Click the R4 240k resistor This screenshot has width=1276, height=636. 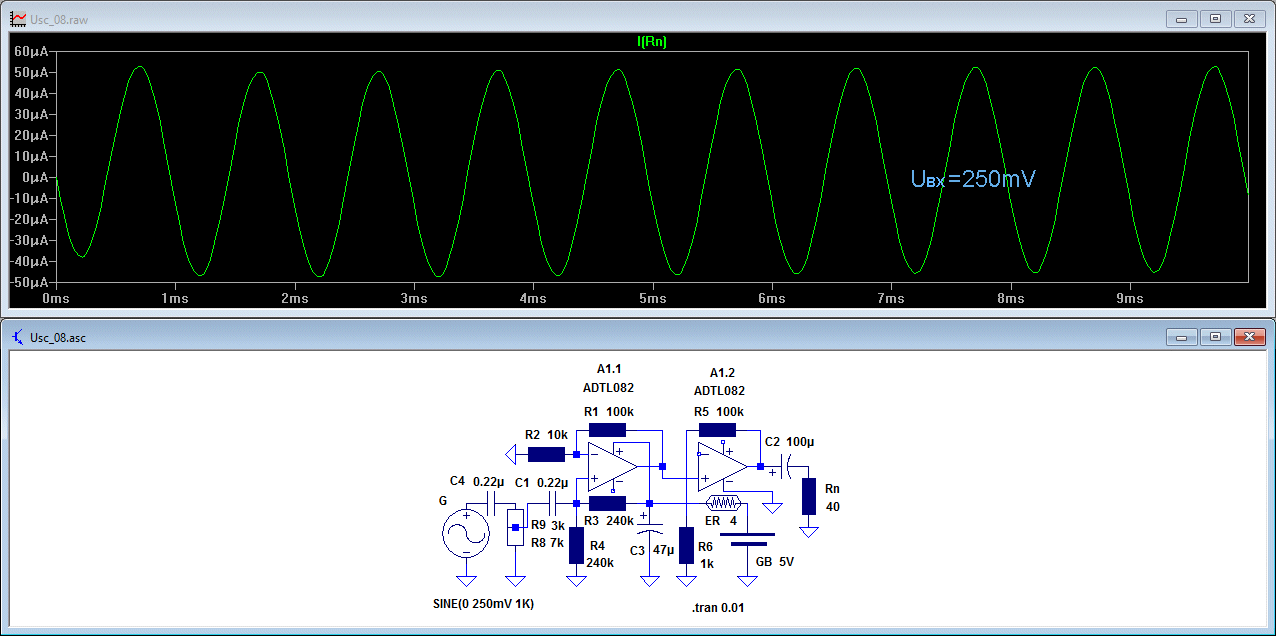coord(576,546)
